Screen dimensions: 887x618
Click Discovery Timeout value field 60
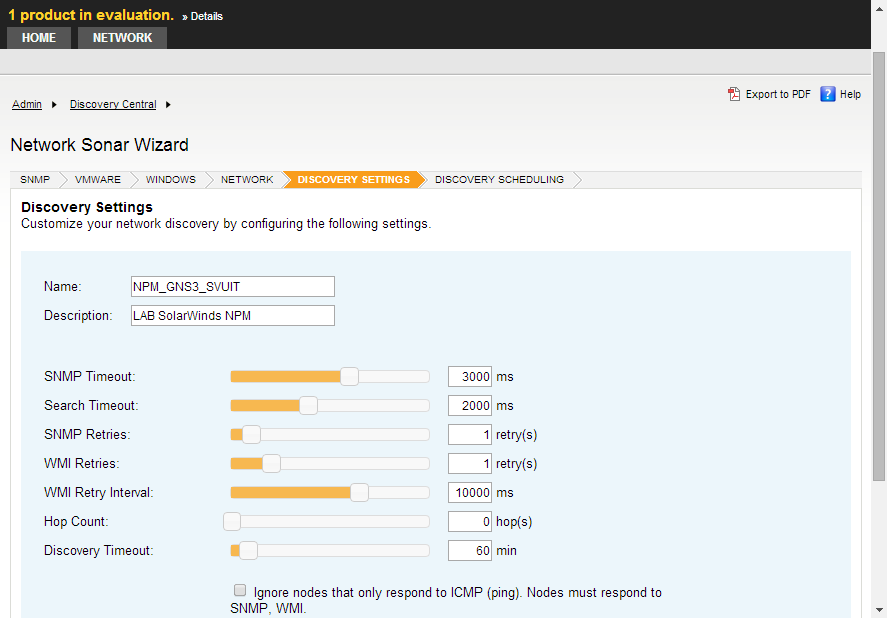point(470,551)
